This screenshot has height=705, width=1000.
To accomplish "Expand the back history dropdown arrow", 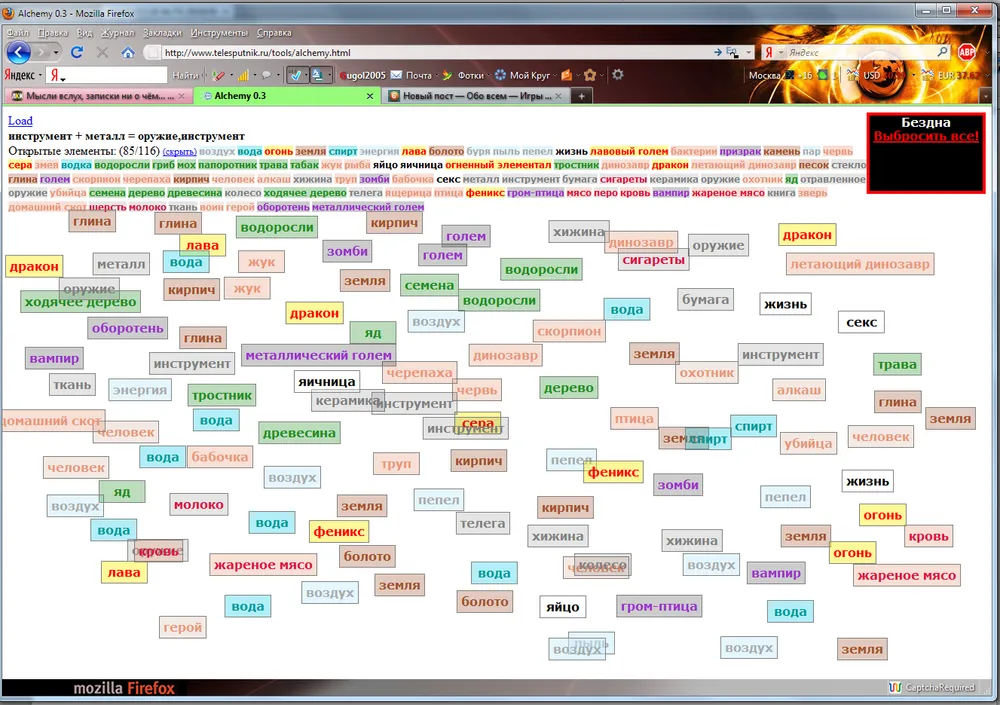I will 56,52.
